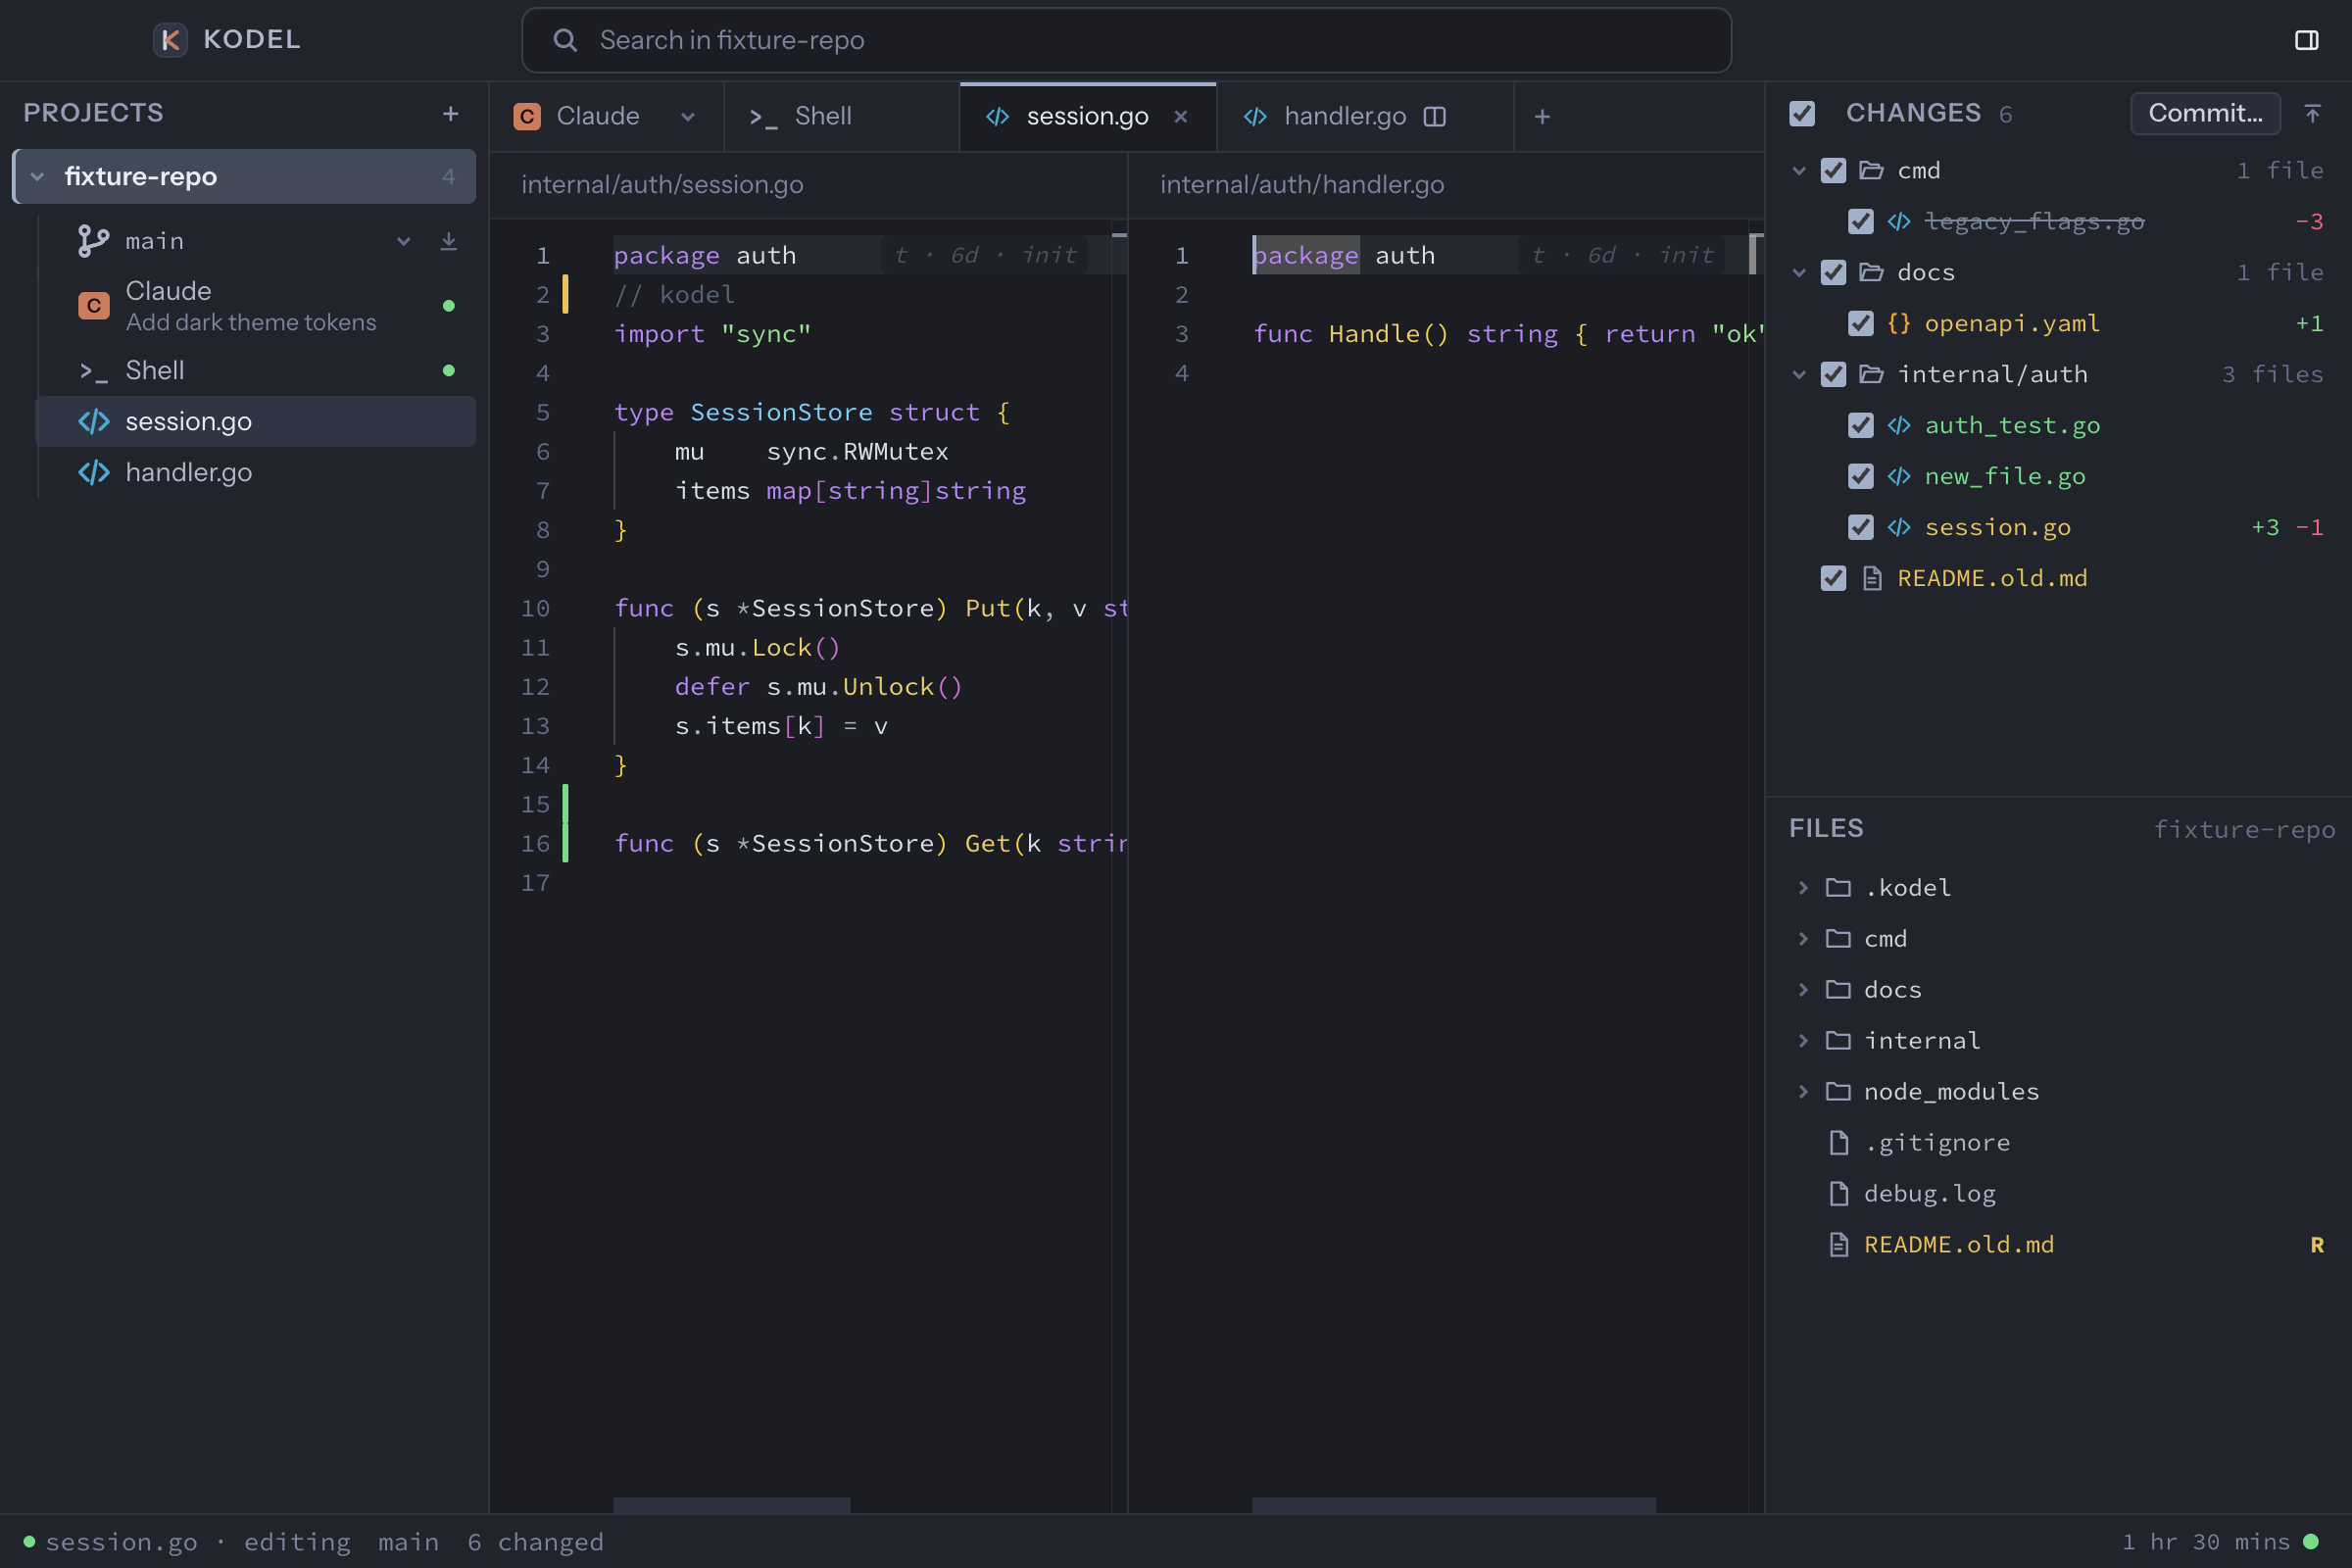Click the folder icon for internal/auth in Changes
2352x1568 pixels.
point(1871,375)
